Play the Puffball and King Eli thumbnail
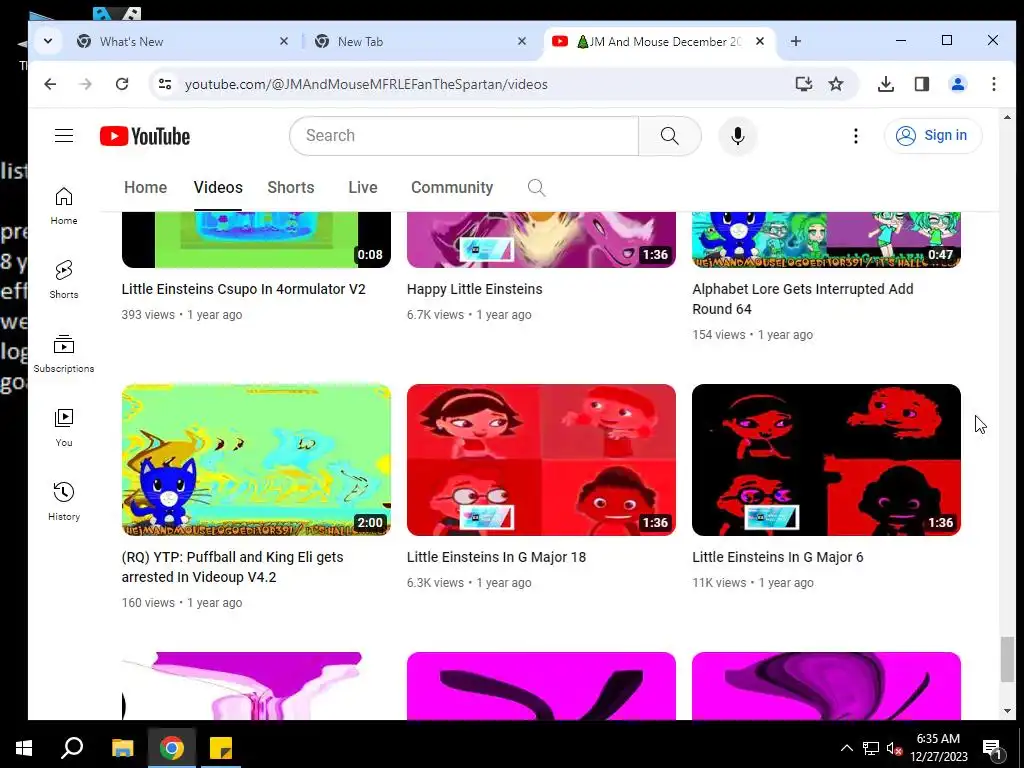Viewport: 1024px width, 768px height. click(256, 460)
